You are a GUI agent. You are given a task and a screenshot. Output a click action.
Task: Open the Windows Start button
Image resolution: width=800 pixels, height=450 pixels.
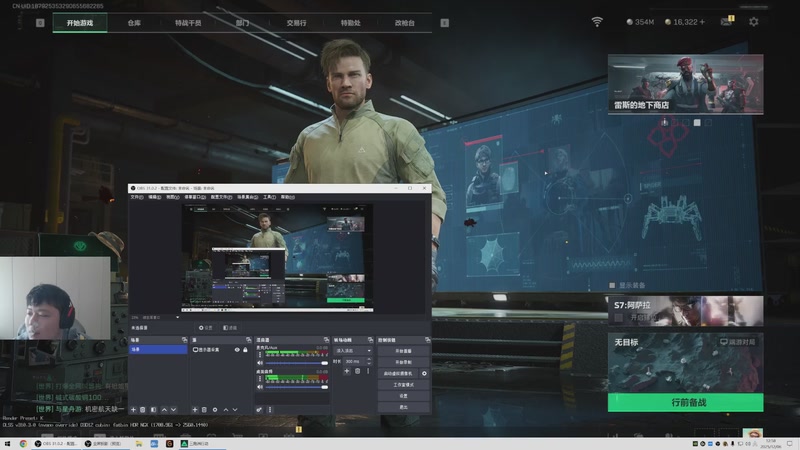(7, 444)
